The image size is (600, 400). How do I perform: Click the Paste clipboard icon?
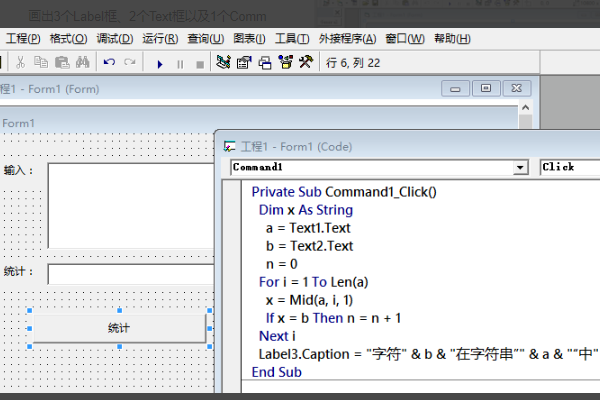(x=62, y=63)
